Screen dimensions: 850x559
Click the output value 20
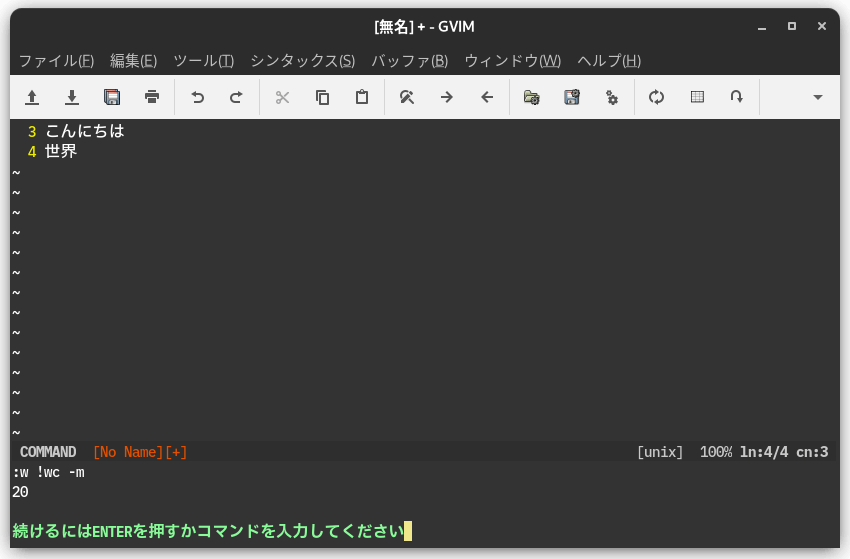20,492
